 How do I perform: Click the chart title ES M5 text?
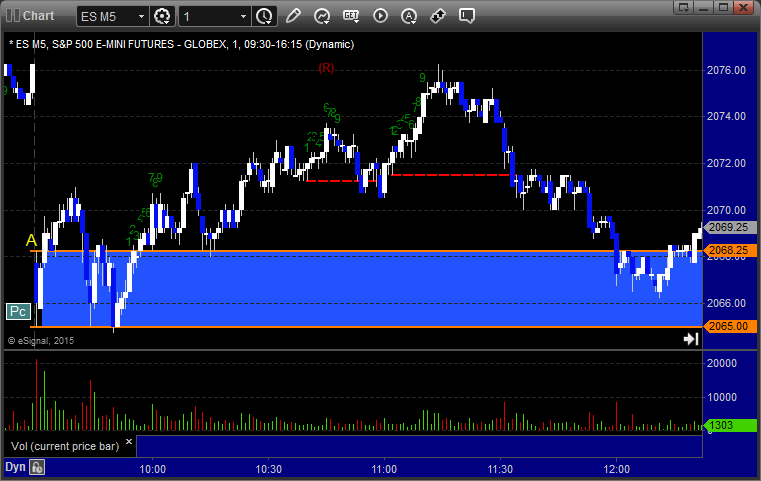tap(182, 44)
